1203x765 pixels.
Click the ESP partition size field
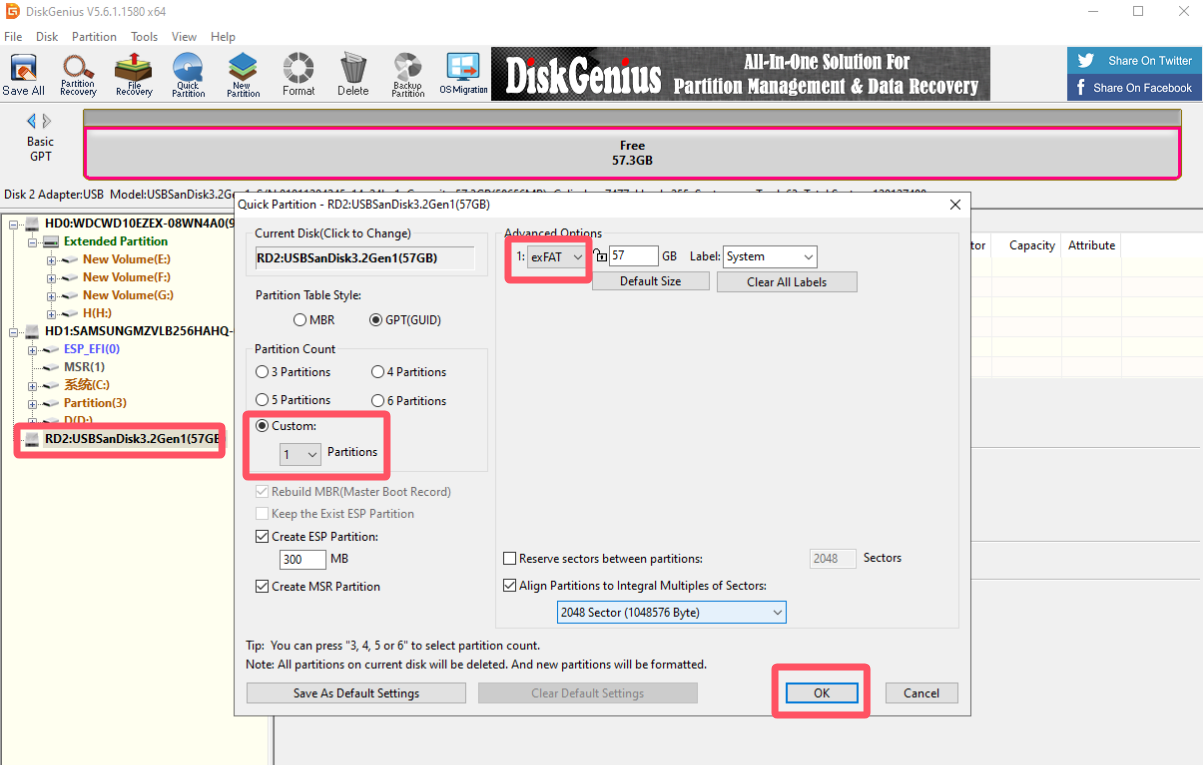point(302,559)
